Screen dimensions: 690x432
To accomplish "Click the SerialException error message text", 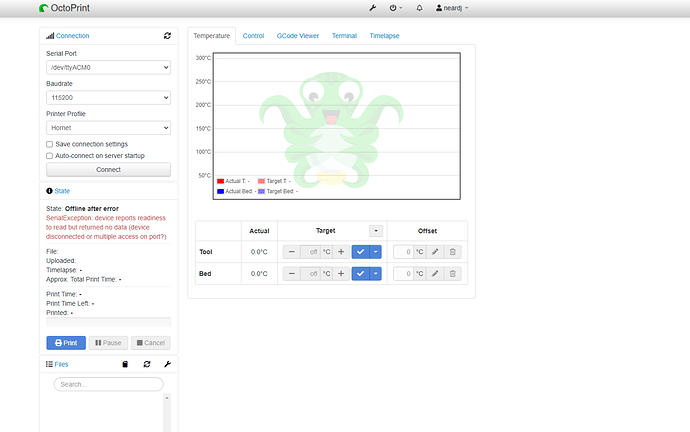I will click(106, 227).
